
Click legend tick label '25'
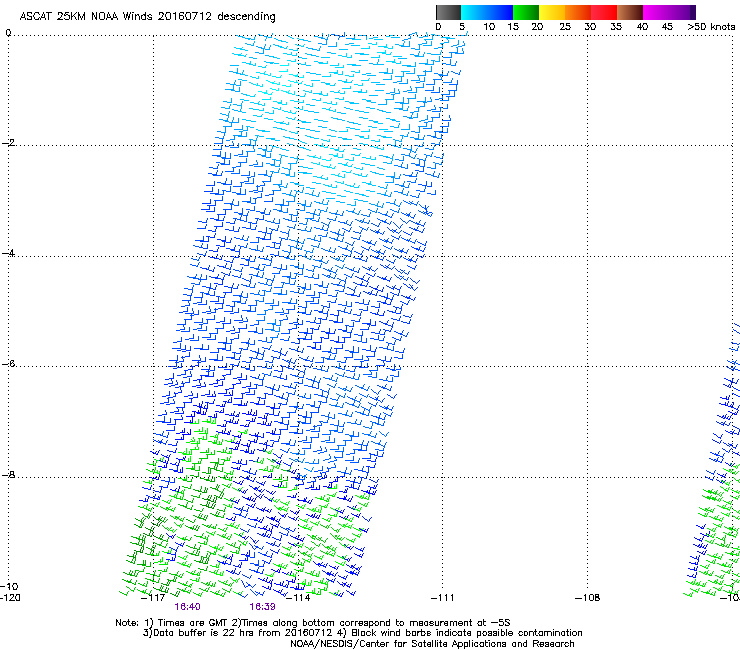(565, 27)
